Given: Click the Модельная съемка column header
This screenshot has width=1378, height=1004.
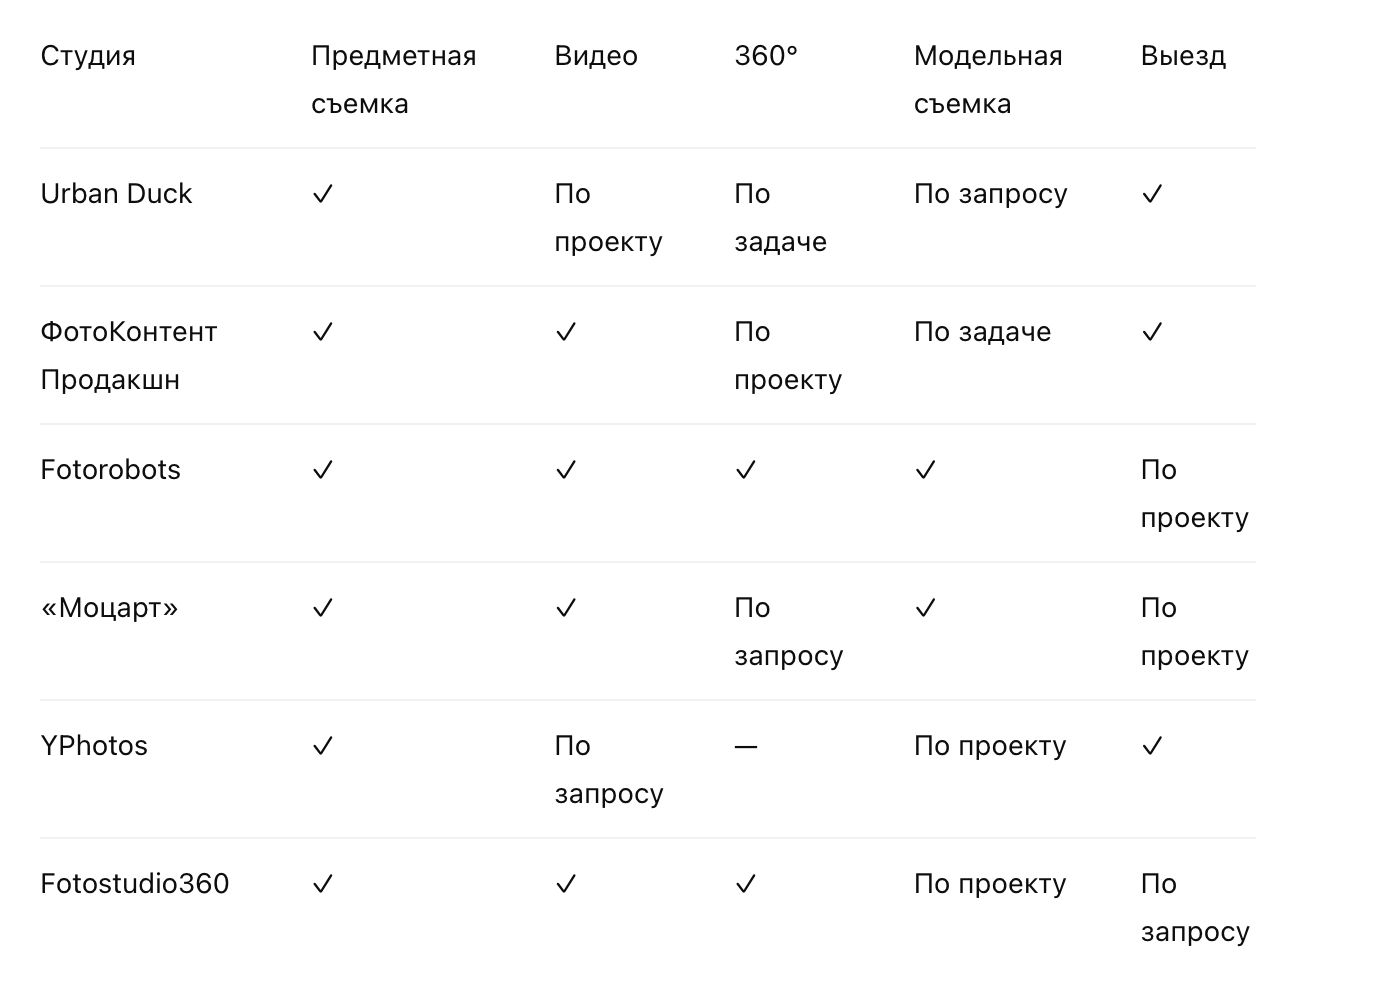Looking at the screenshot, I should pos(988,80).
